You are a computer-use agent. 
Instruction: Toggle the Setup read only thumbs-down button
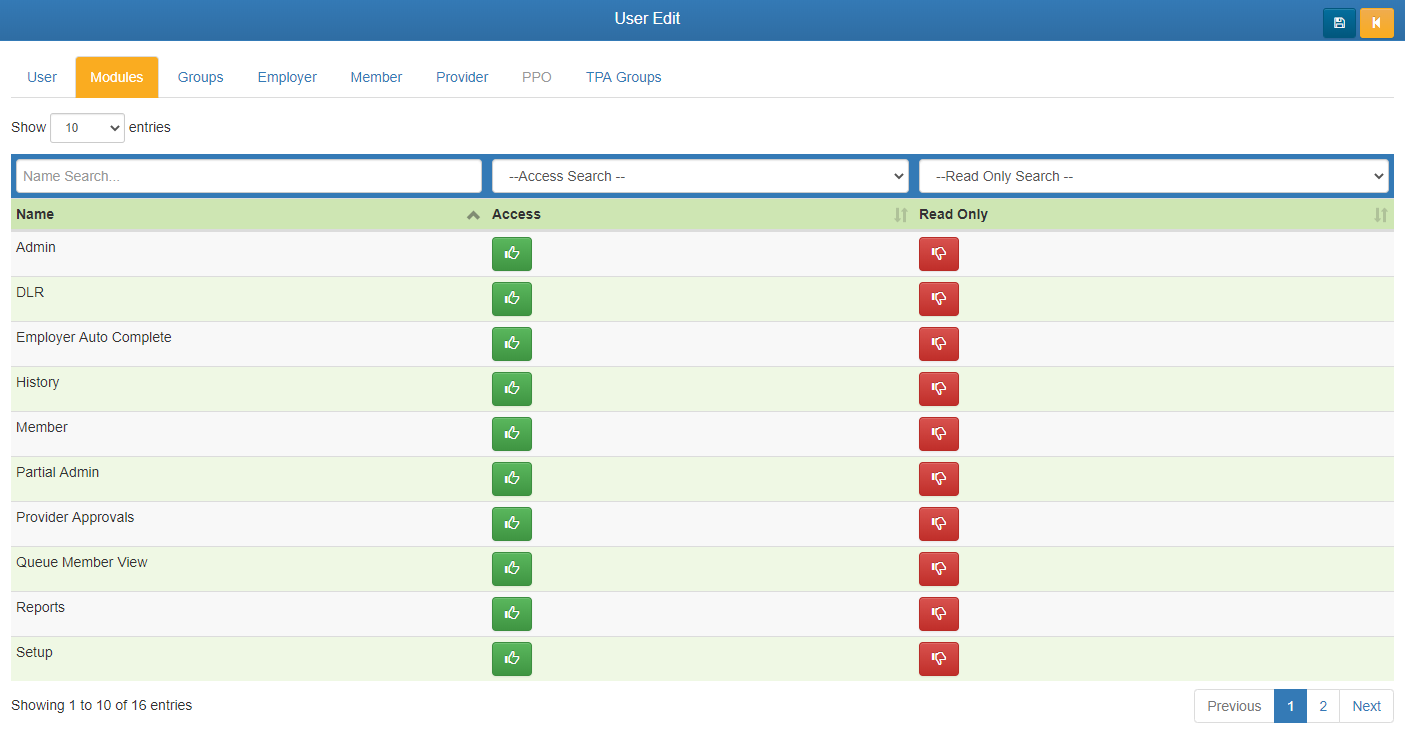click(x=938, y=659)
